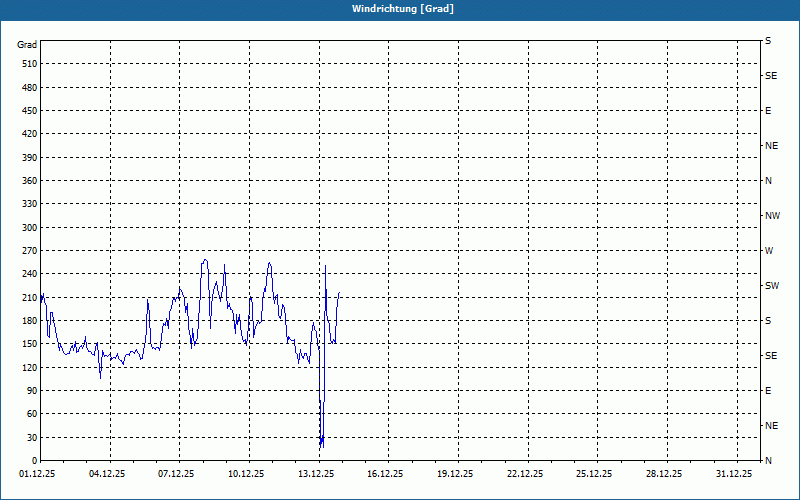Pick the y-axis value "330"
The width and height of the screenshot is (800, 500).
point(30,204)
